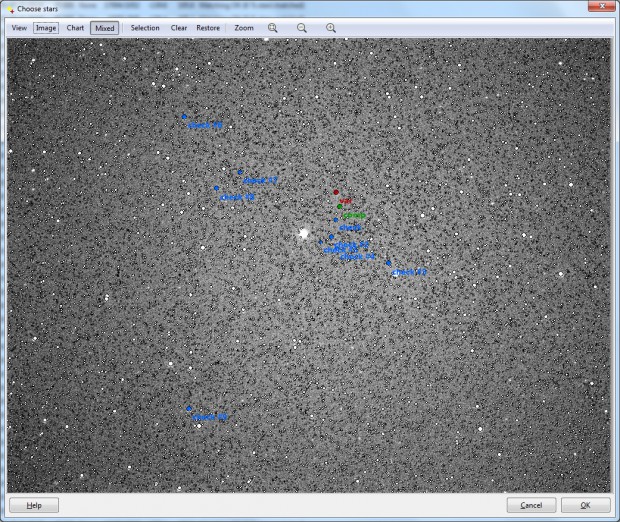Select the green comp star marker
The height and width of the screenshot is (522, 620).
pyautogui.click(x=340, y=206)
